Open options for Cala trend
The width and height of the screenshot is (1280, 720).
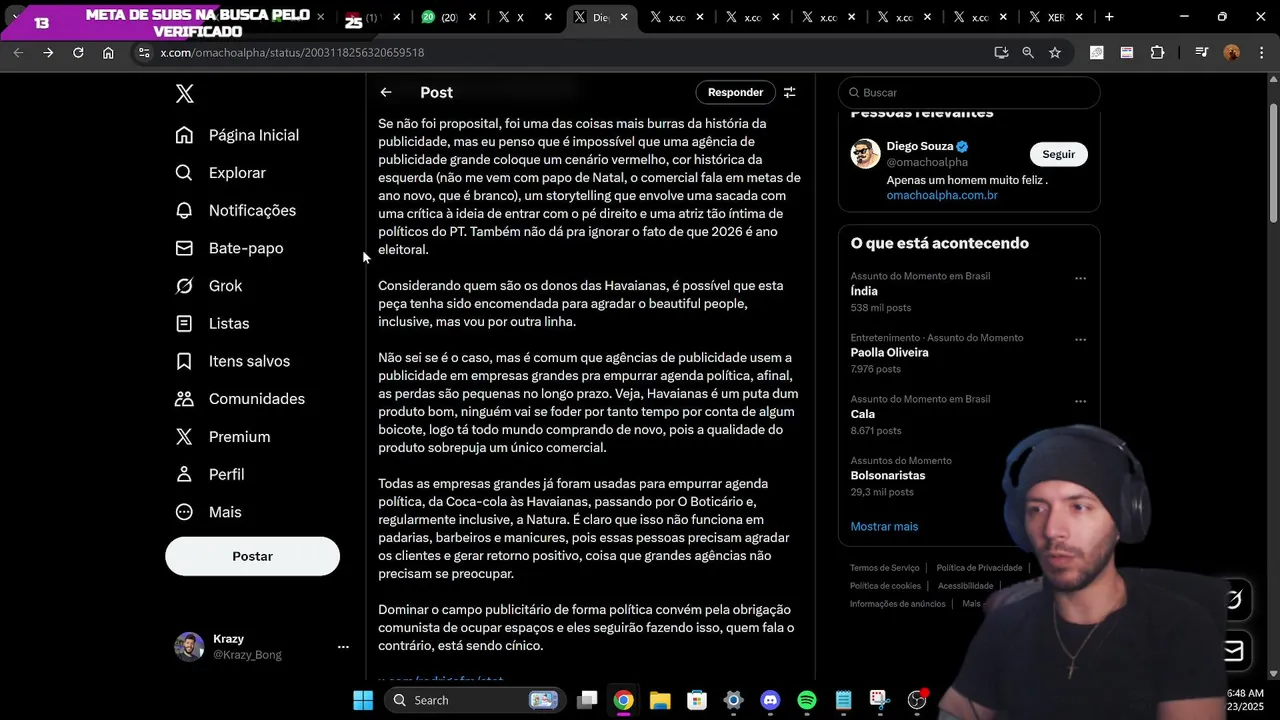click(1080, 401)
